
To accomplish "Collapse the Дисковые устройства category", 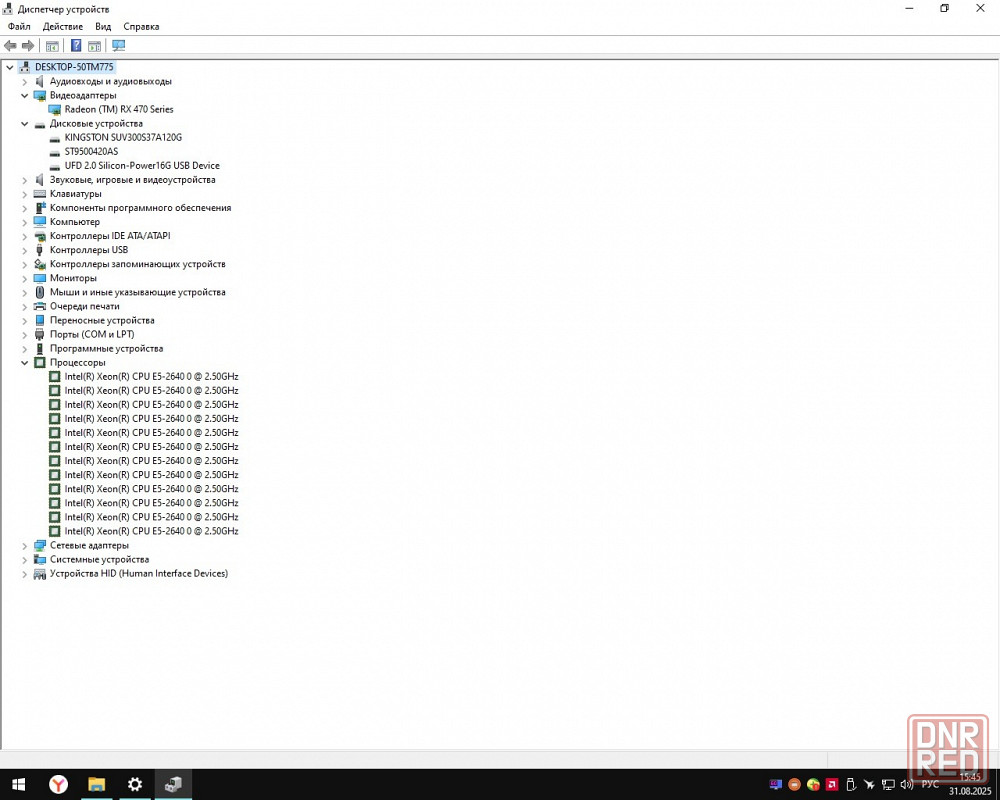I will click(x=25, y=124).
